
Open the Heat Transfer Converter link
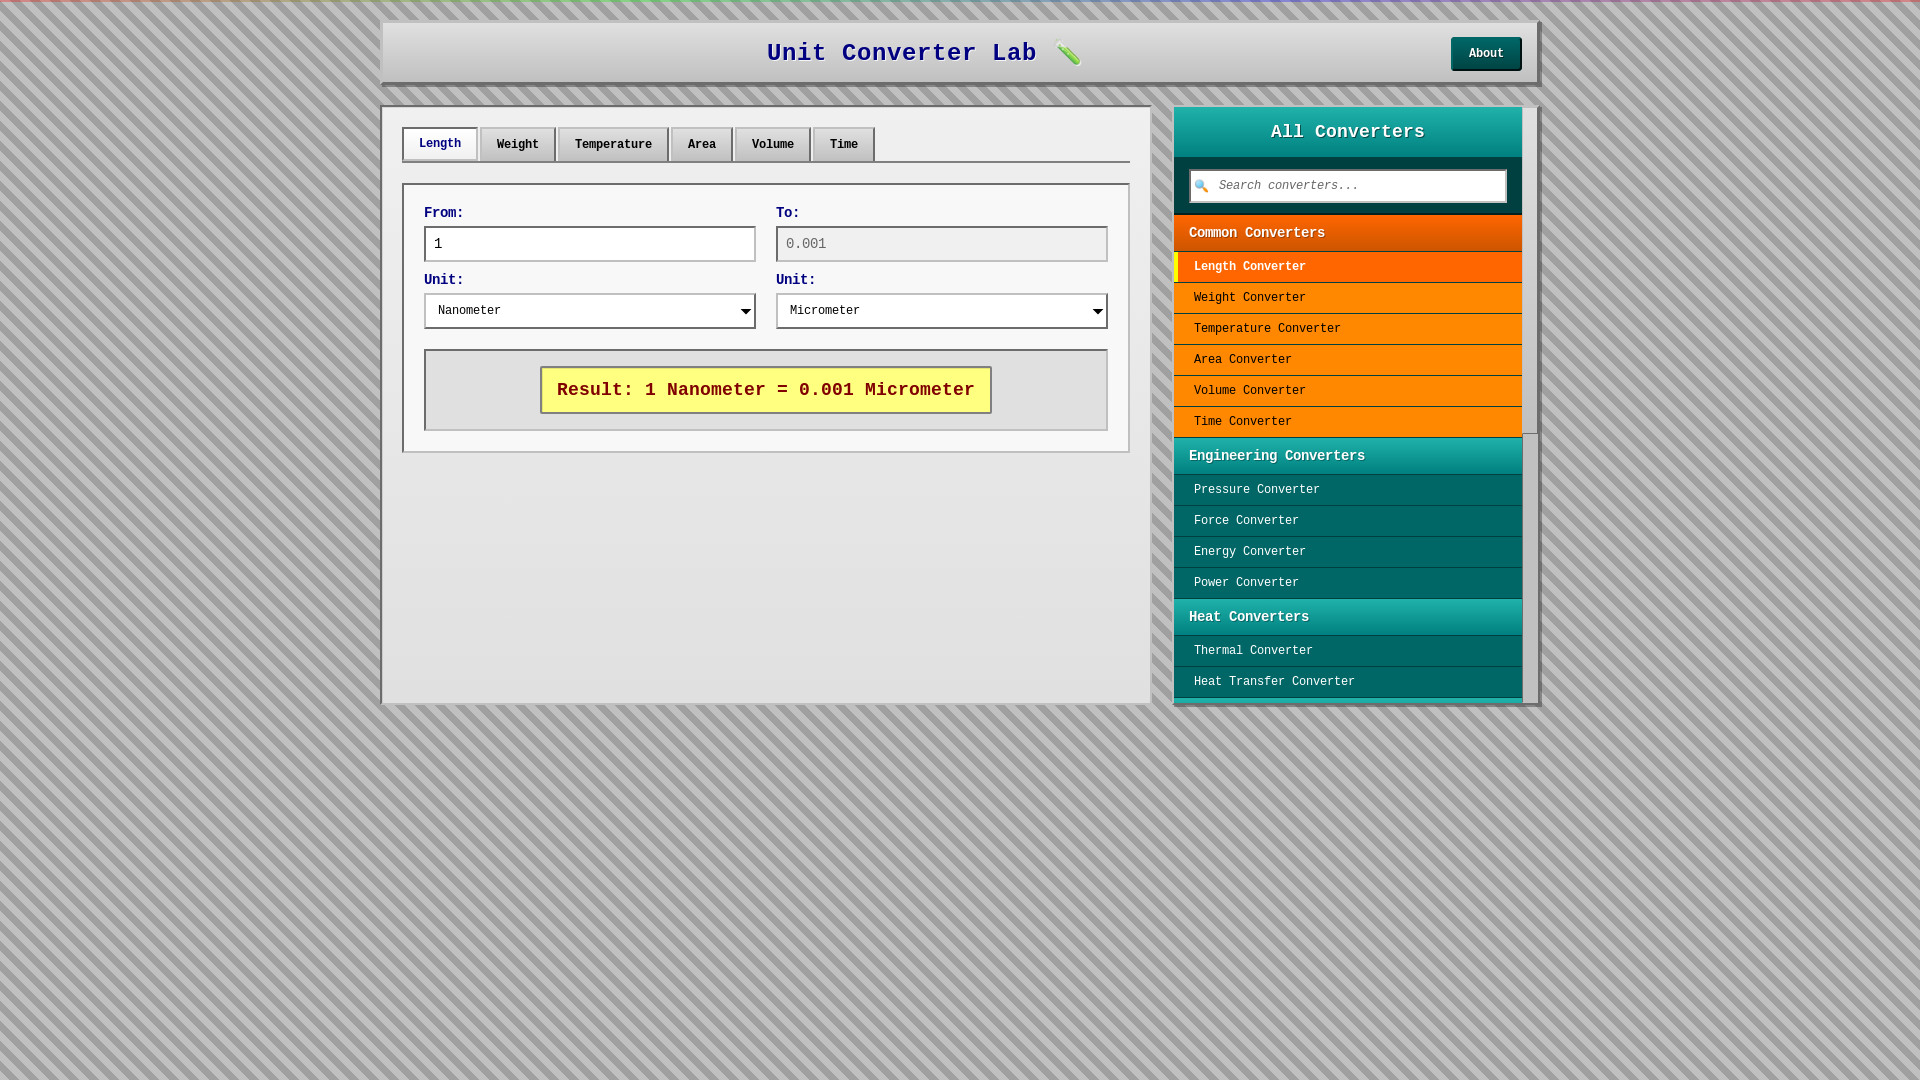1348,682
